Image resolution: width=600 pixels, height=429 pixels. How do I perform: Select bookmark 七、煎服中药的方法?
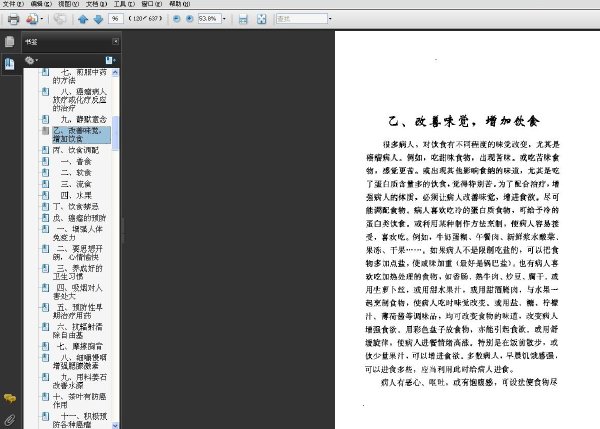(80, 76)
